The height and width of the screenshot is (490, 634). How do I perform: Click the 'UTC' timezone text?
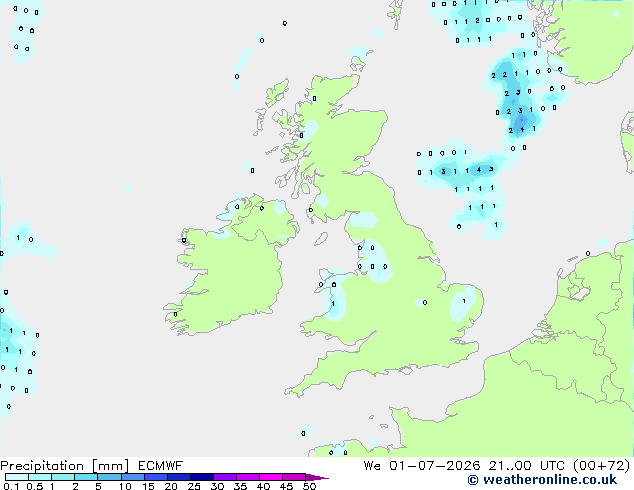552,466
